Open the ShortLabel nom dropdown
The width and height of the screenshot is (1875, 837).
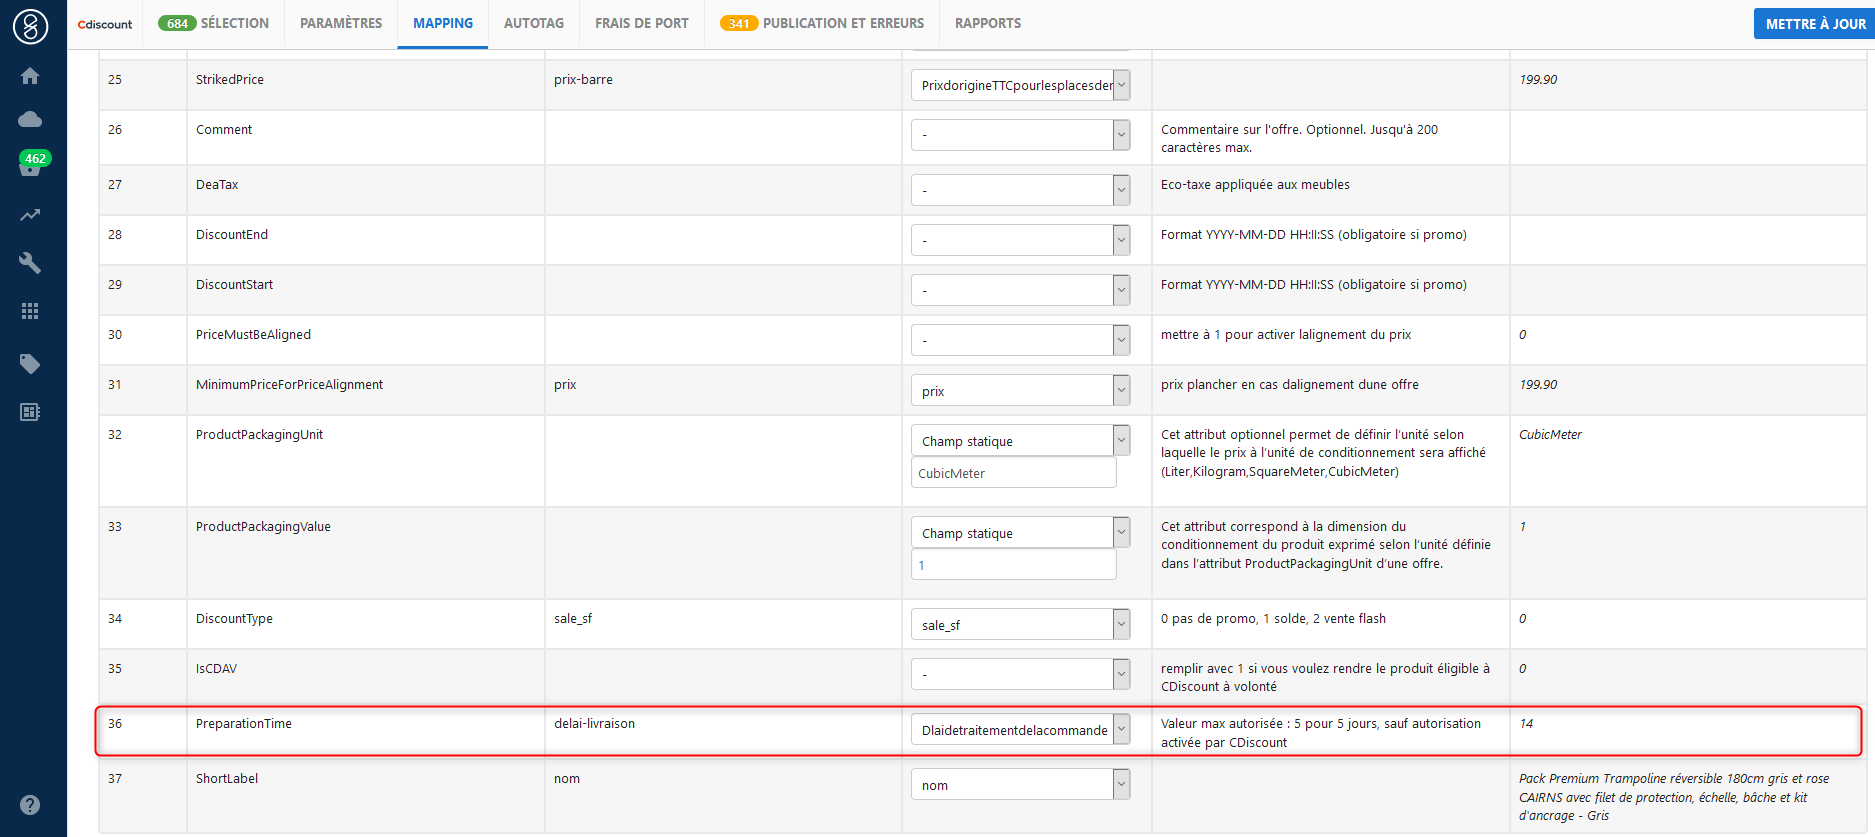point(1020,785)
